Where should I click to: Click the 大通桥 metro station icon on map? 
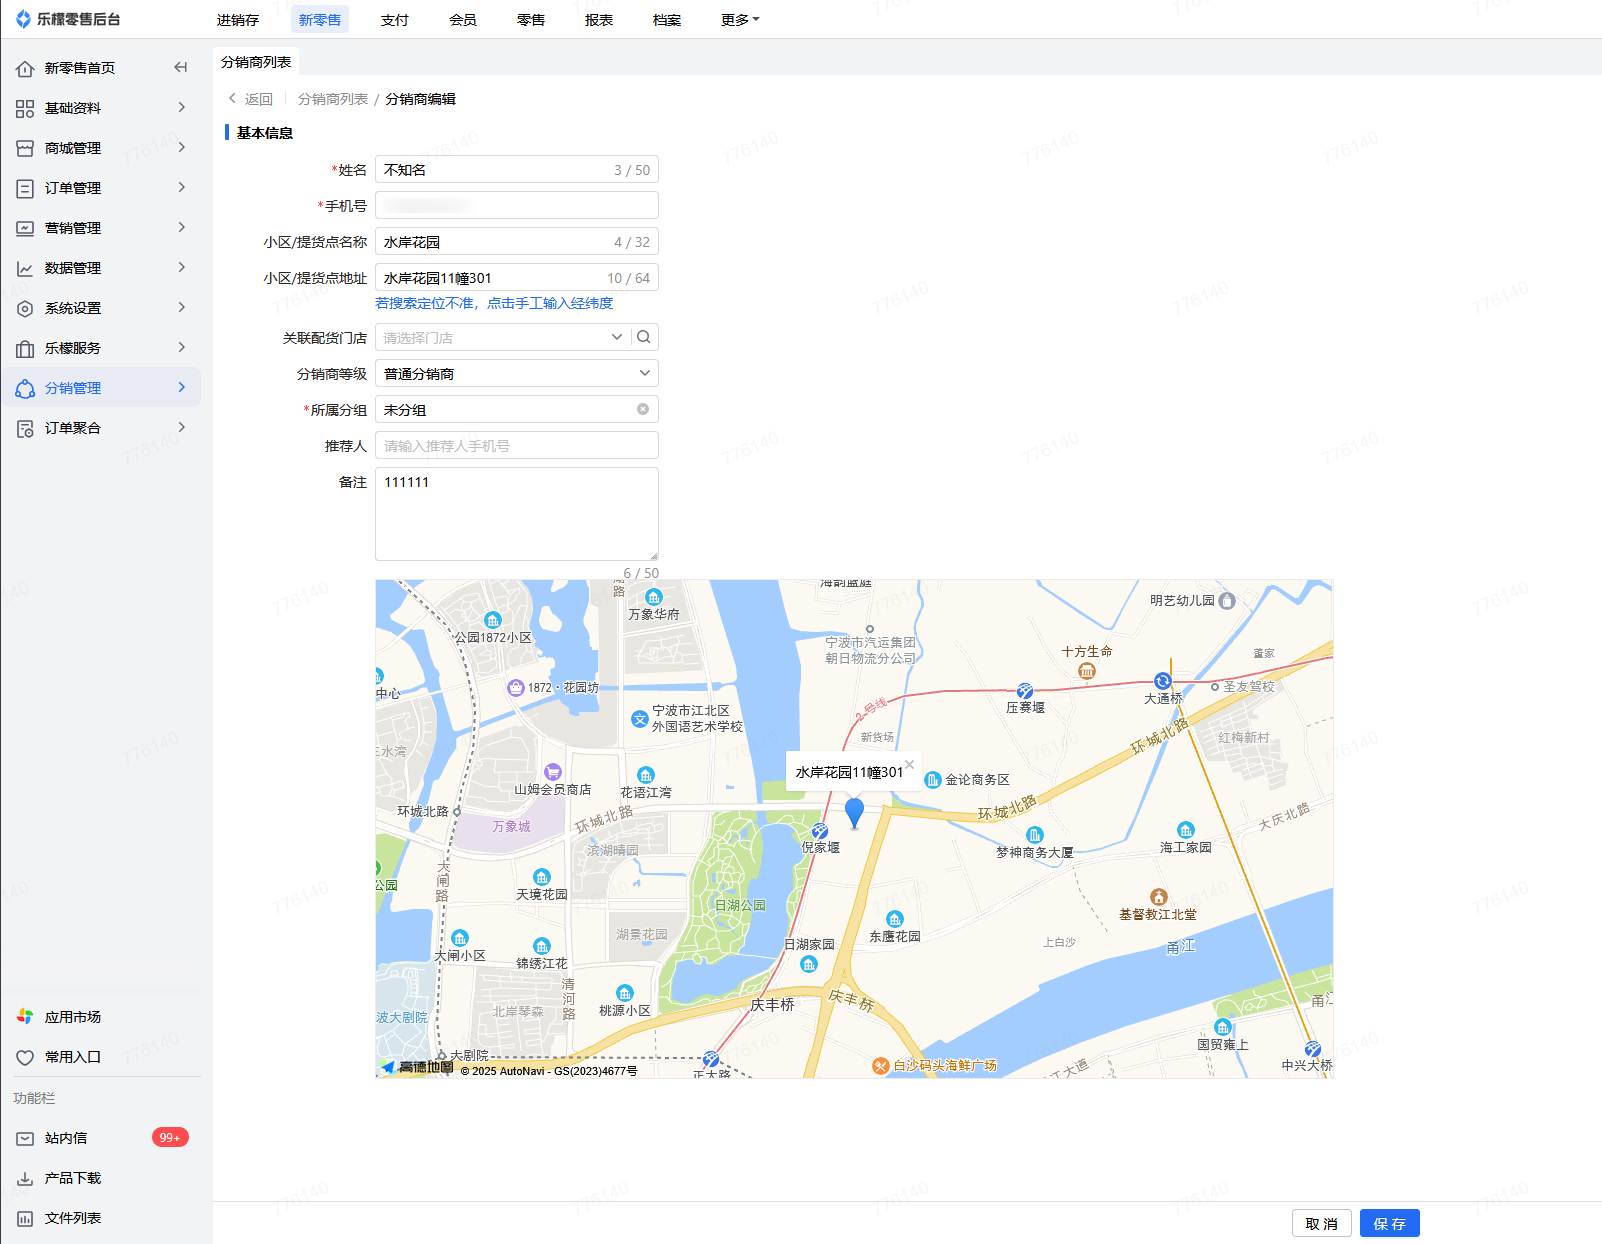coord(1162,681)
